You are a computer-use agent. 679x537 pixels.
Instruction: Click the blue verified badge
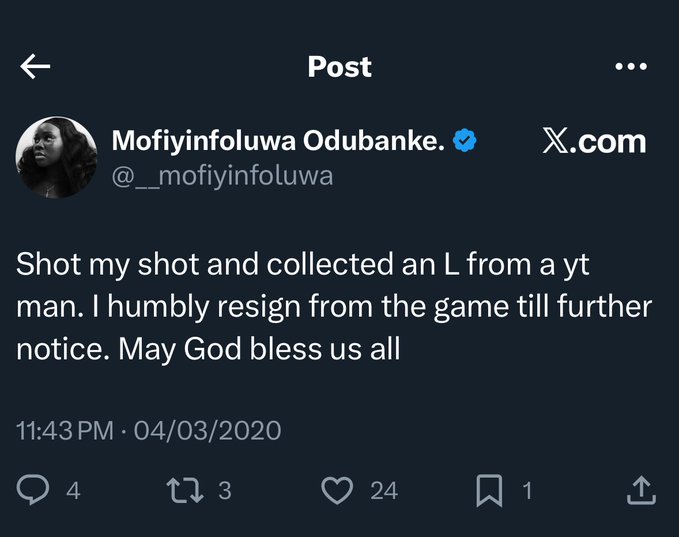pyautogui.click(x=464, y=142)
